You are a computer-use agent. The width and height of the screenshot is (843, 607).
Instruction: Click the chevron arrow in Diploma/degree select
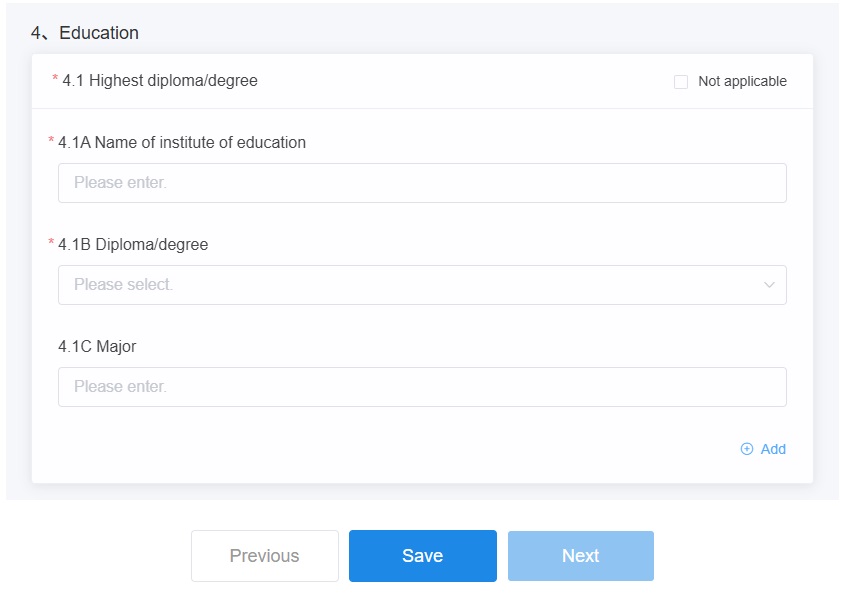click(769, 285)
